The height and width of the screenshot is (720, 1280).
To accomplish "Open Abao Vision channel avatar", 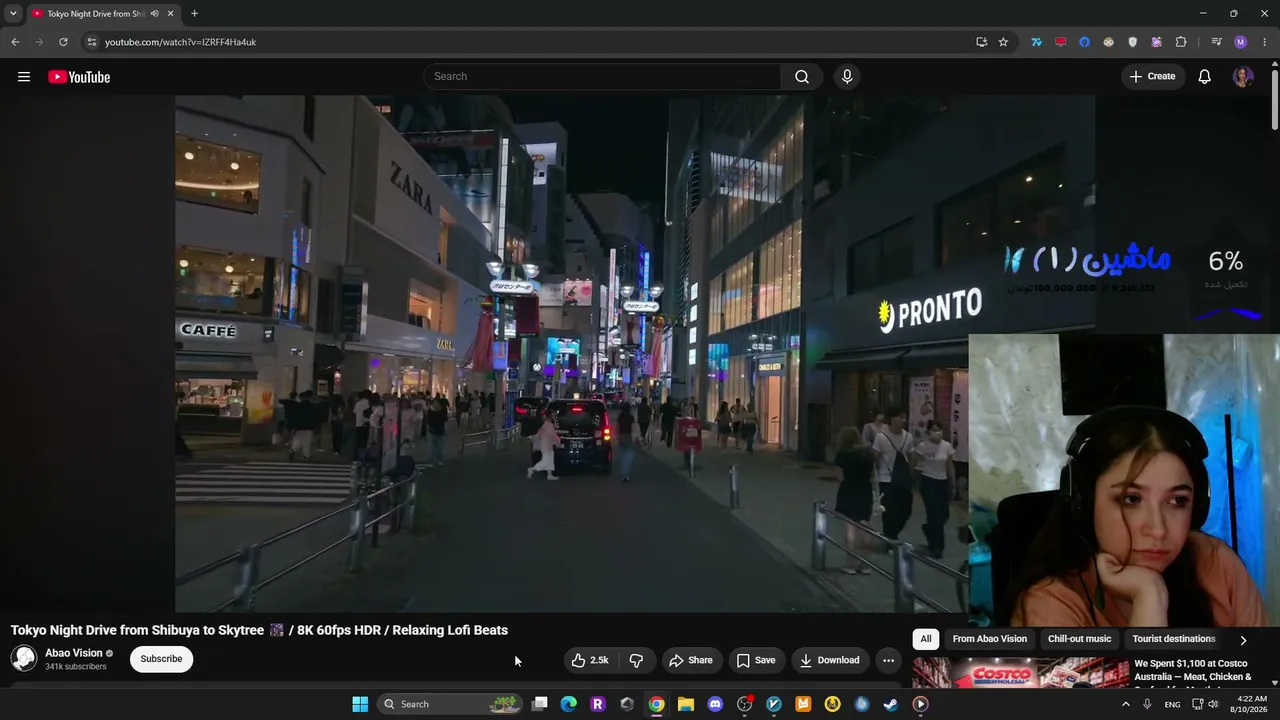I will click(24, 658).
